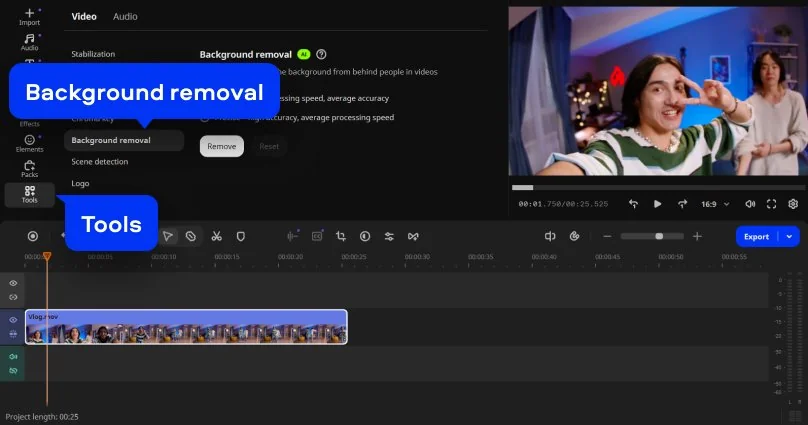Click the record button in timeline toolbar
The height and width of the screenshot is (425, 808).
33,236
